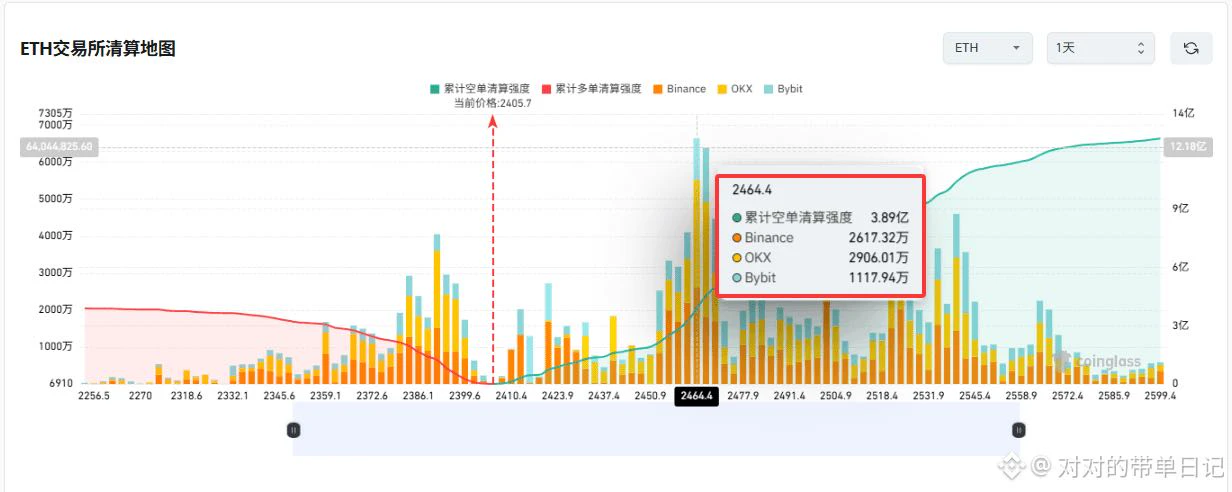
Task: Click the zoom range selection band
Action: point(656,430)
